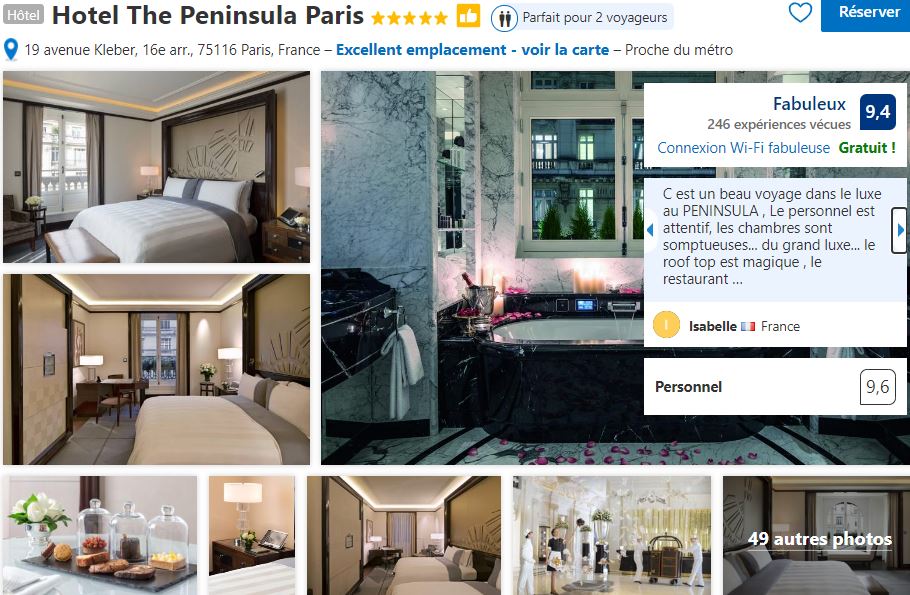The image size is (910, 595).
Task: Click Isabelle's yellow avatar icon
Action: click(666, 325)
